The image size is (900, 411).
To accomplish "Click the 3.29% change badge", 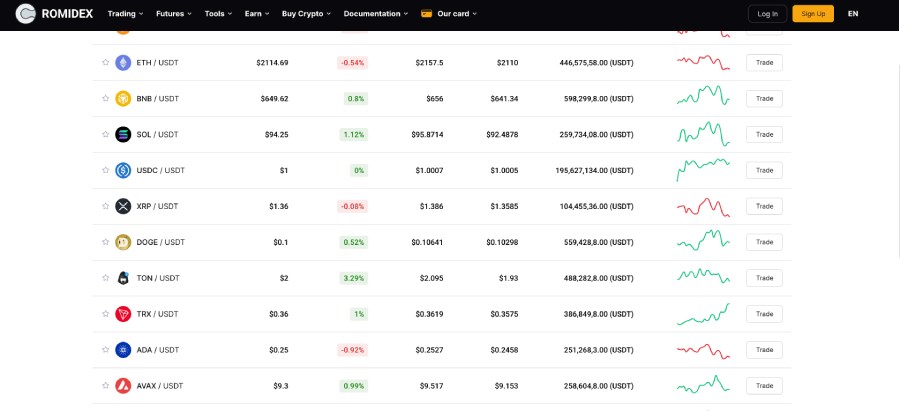I will [x=354, y=278].
